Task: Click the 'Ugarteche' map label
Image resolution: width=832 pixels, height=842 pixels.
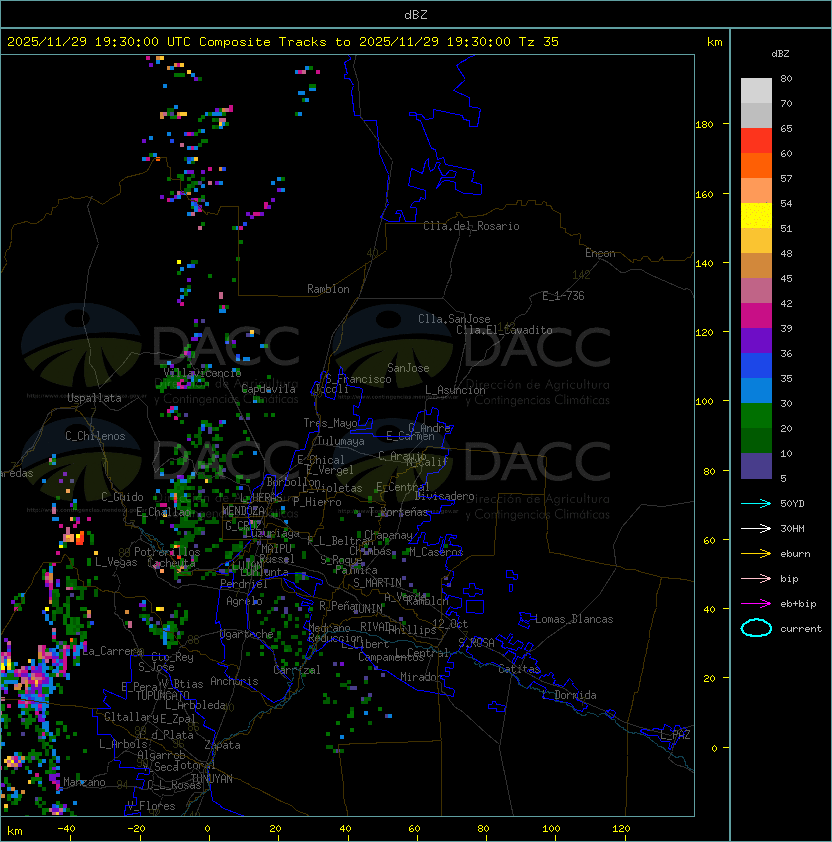Action: tap(247, 634)
